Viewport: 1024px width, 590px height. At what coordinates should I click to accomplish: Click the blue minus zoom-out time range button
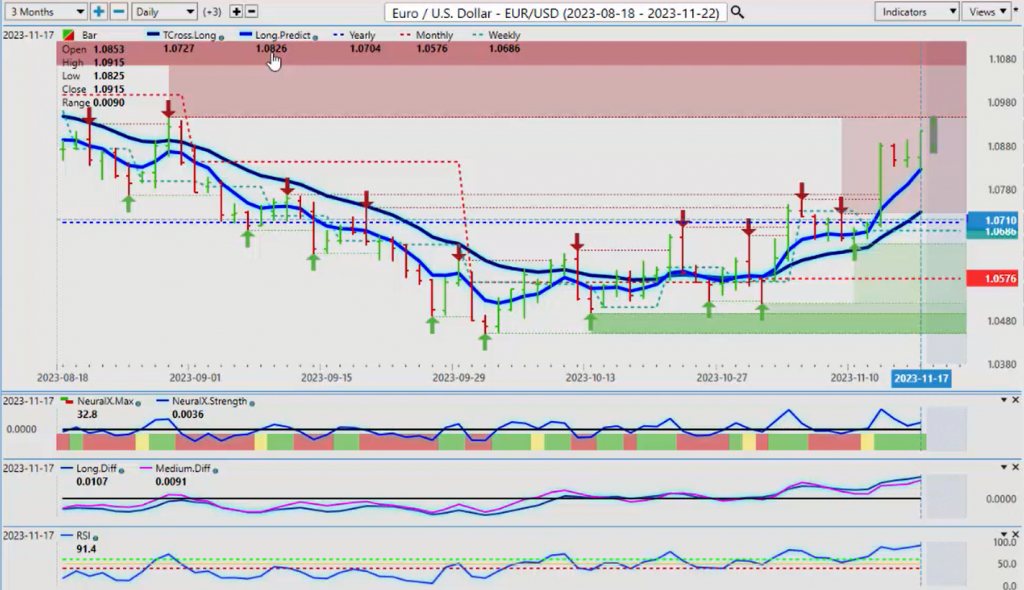pyautogui.click(x=118, y=11)
